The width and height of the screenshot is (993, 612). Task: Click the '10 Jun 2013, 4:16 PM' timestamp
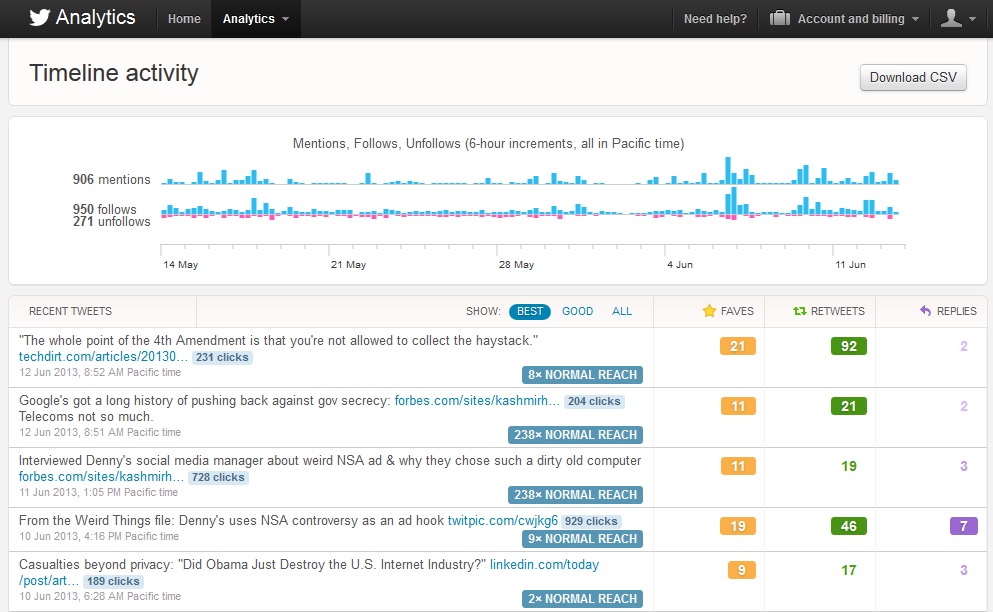pyautogui.click(x=99, y=536)
